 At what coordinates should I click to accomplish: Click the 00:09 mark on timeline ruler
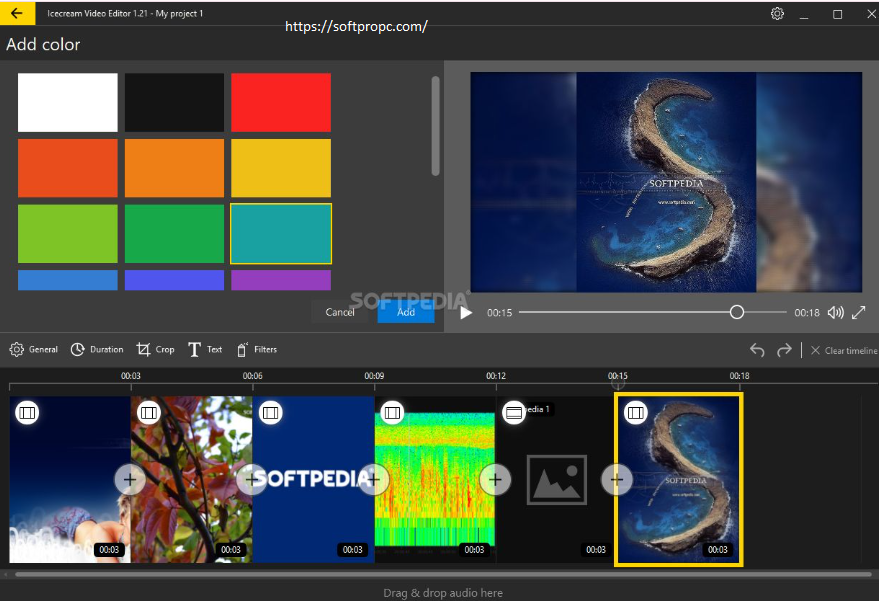374,376
